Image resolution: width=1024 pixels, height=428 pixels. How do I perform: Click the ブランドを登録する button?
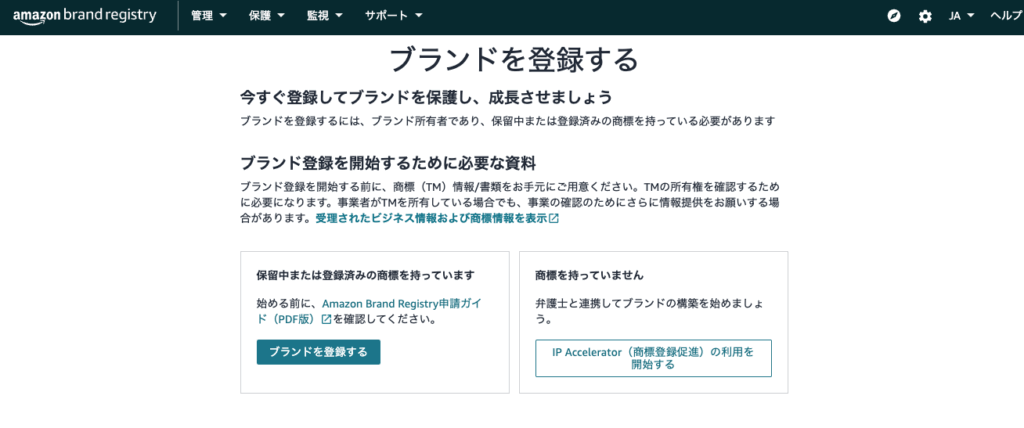pyautogui.click(x=318, y=352)
